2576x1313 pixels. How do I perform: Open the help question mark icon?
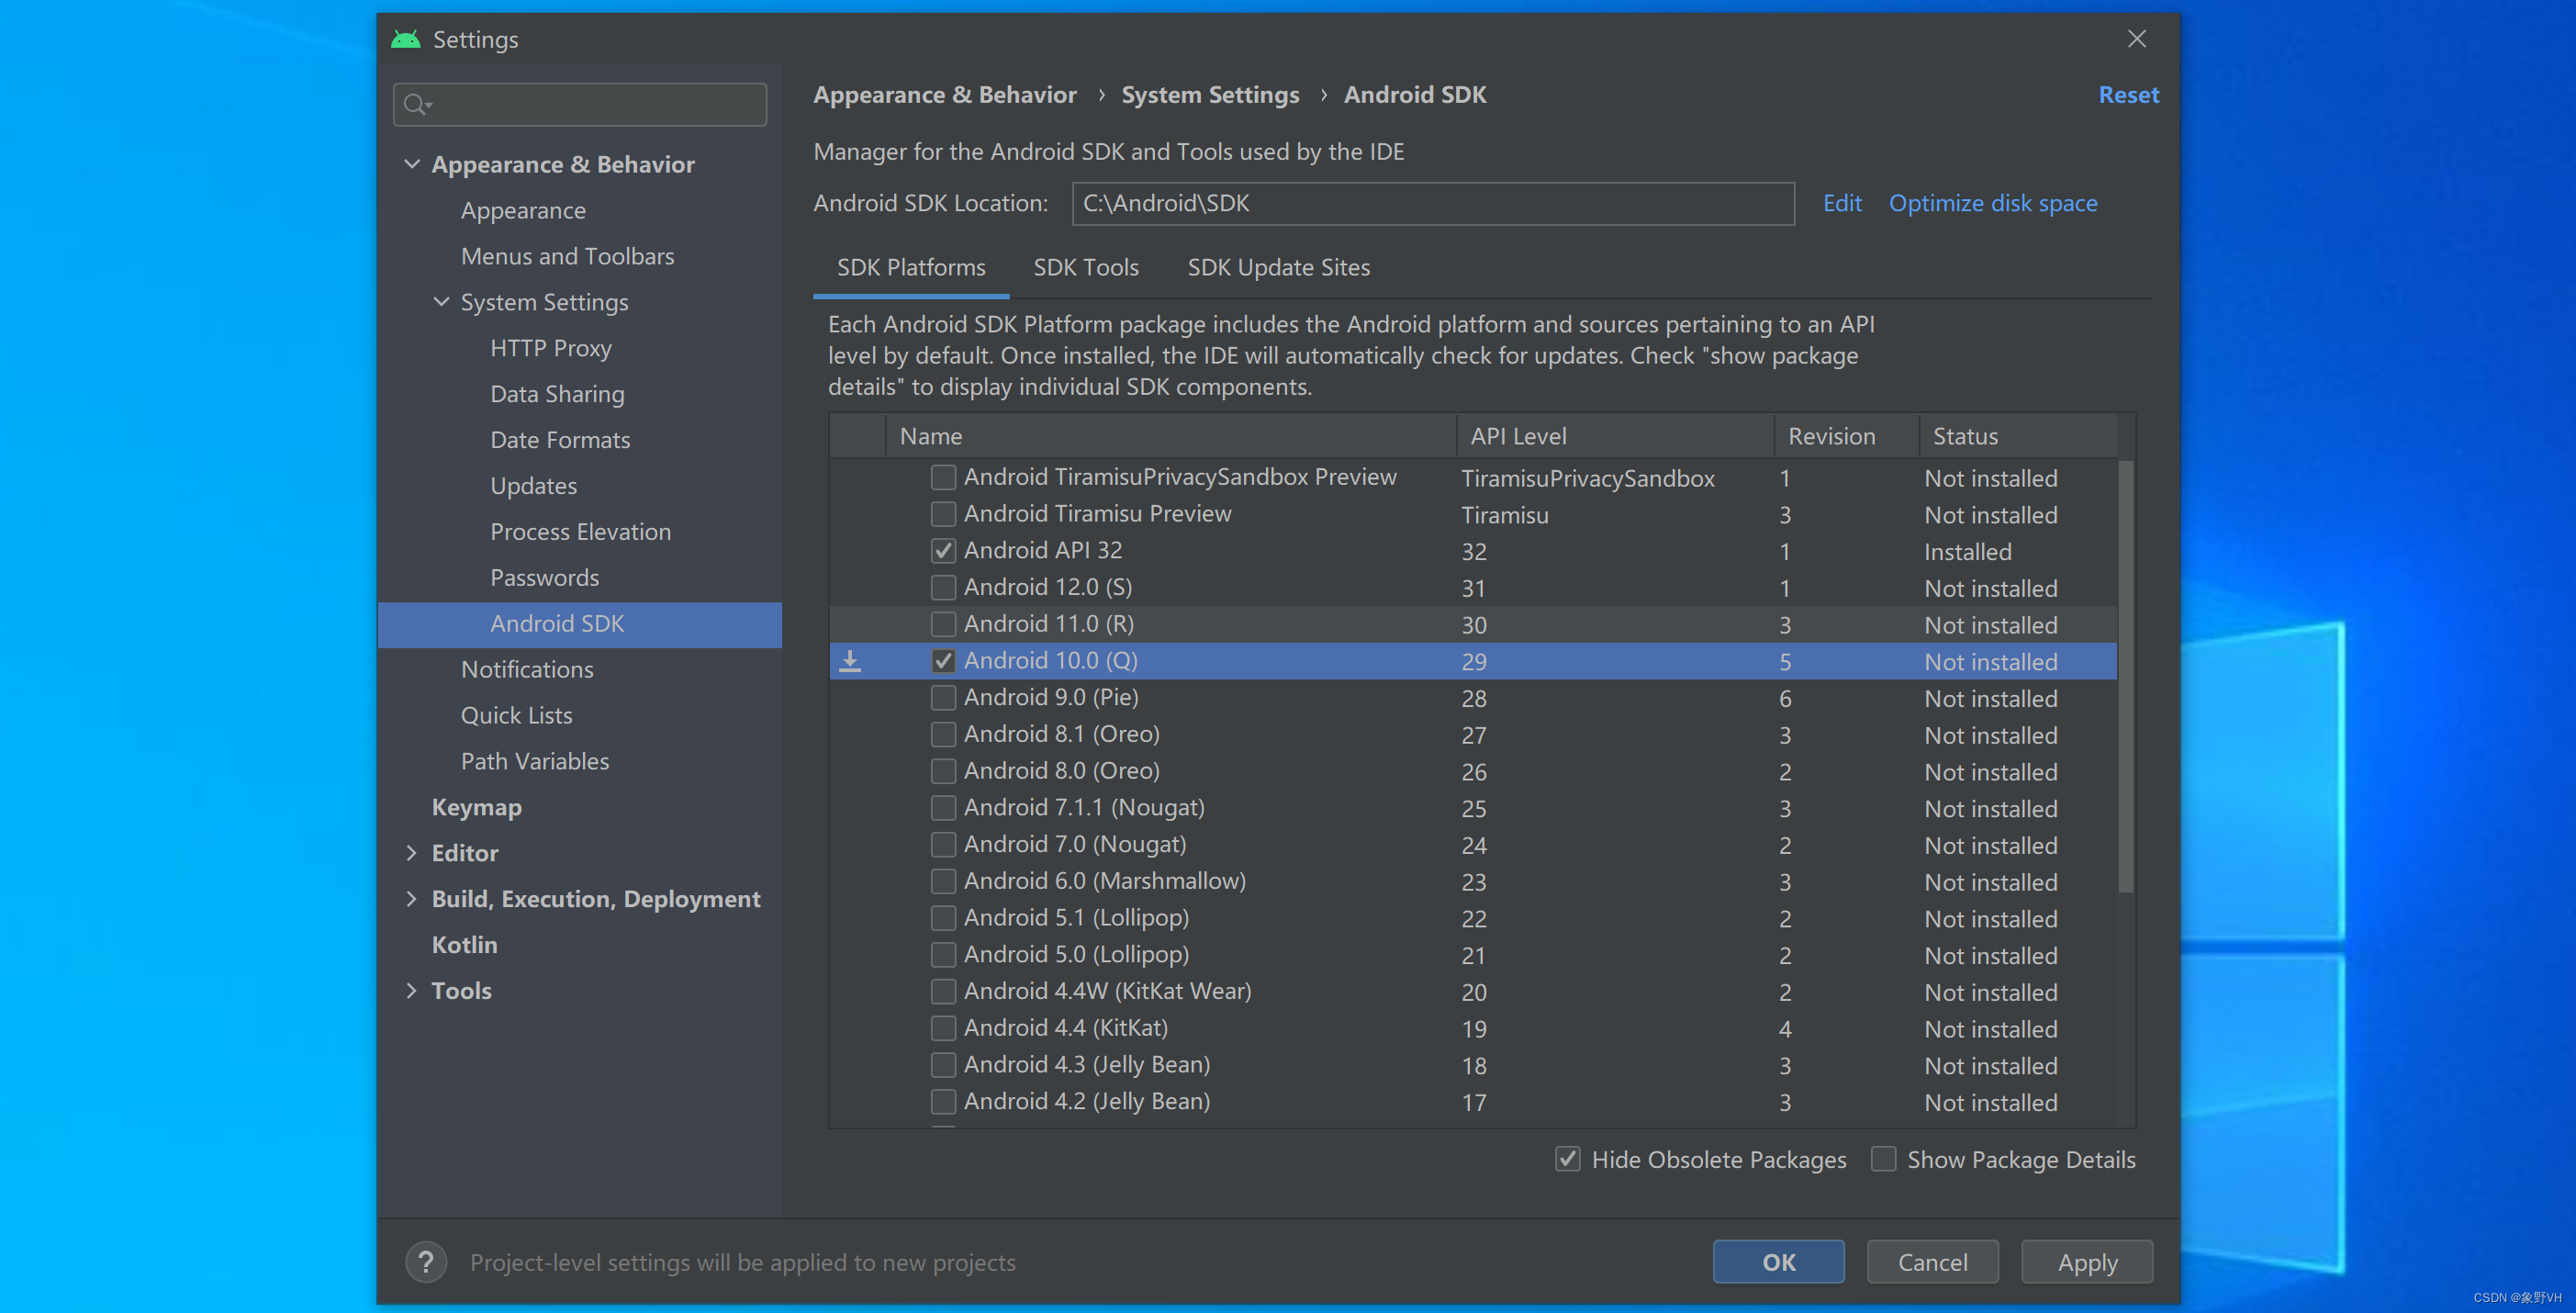[x=426, y=1262]
